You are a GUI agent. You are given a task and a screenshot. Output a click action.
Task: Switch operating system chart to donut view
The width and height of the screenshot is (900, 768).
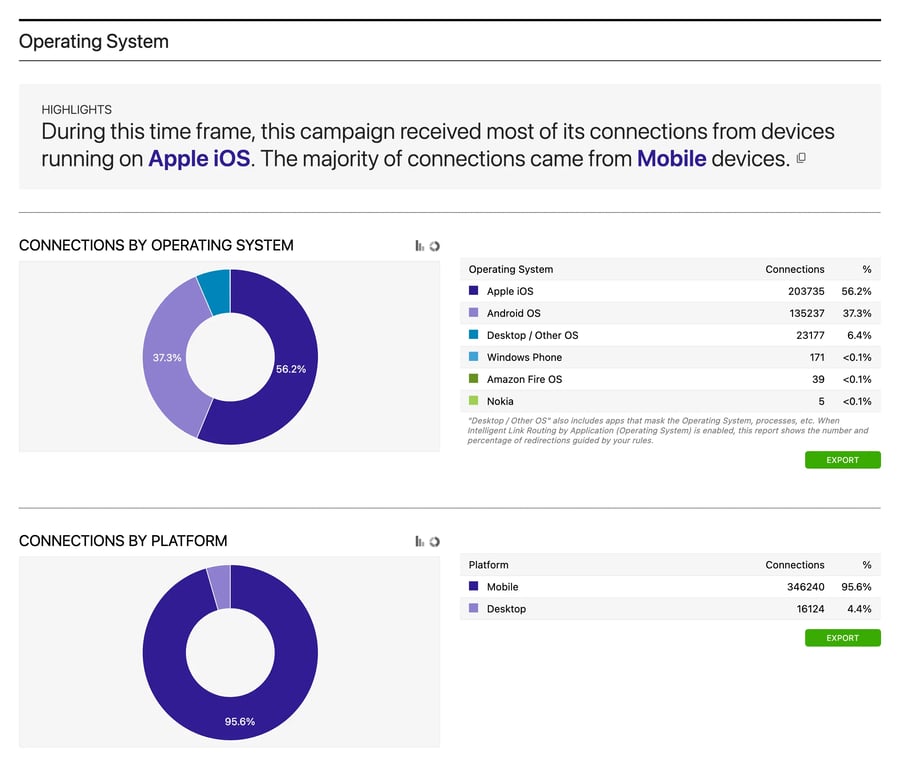(x=435, y=246)
